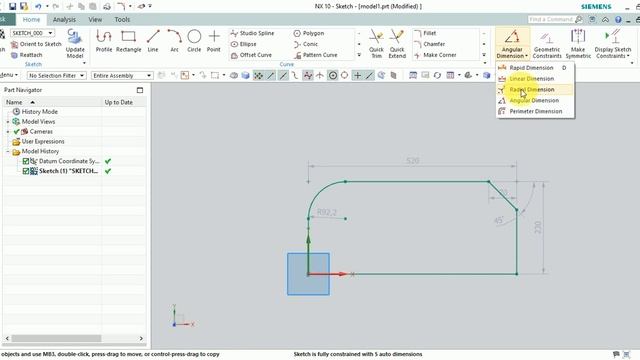Choose the Studio Spline tool
Screen dimensions: 640x360
(252, 33)
